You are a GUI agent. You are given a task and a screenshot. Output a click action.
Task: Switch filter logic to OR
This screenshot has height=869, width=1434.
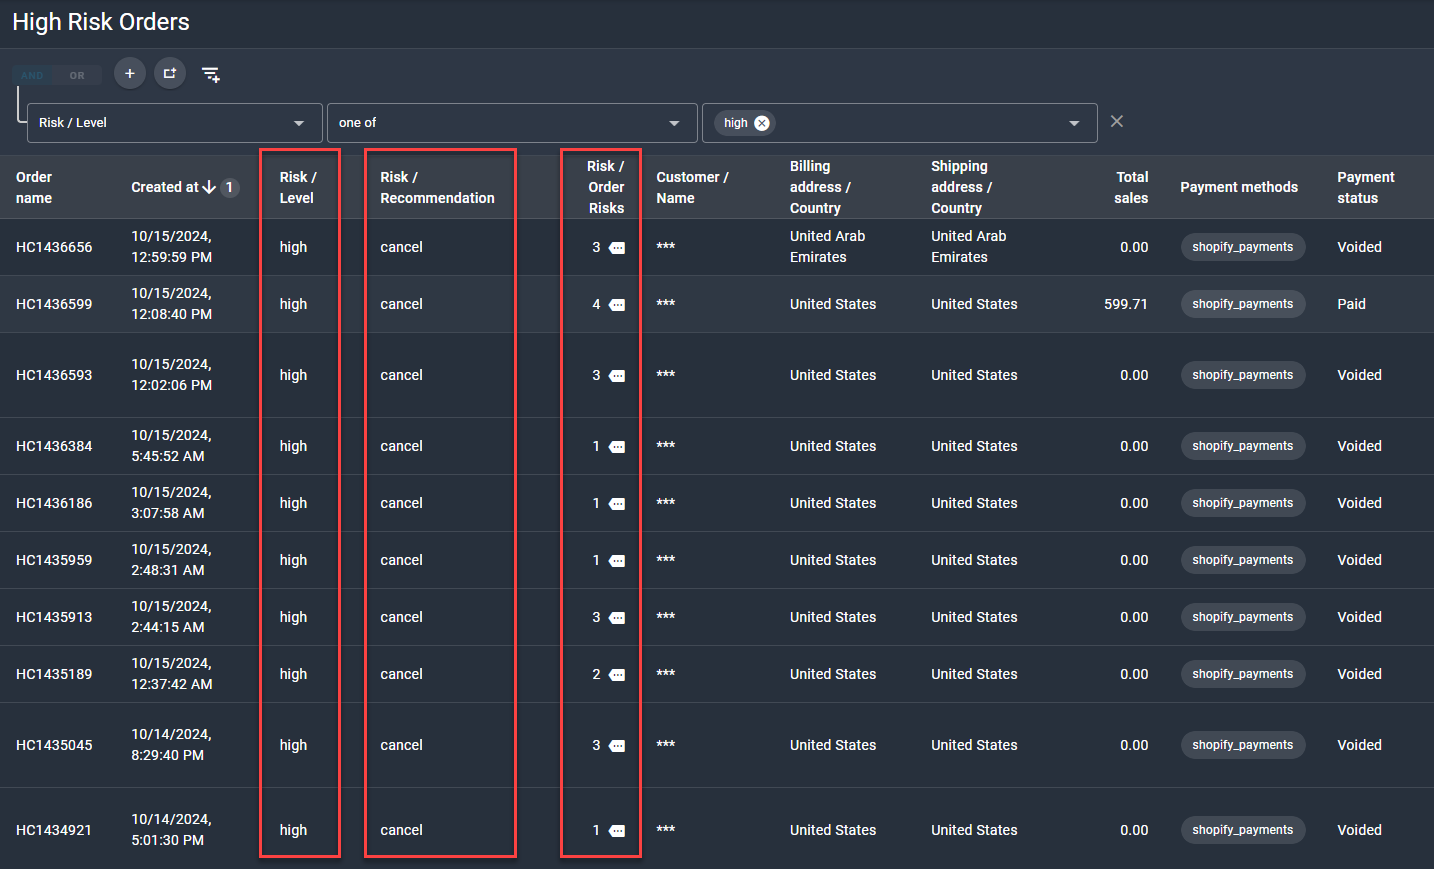tap(77, 75)
